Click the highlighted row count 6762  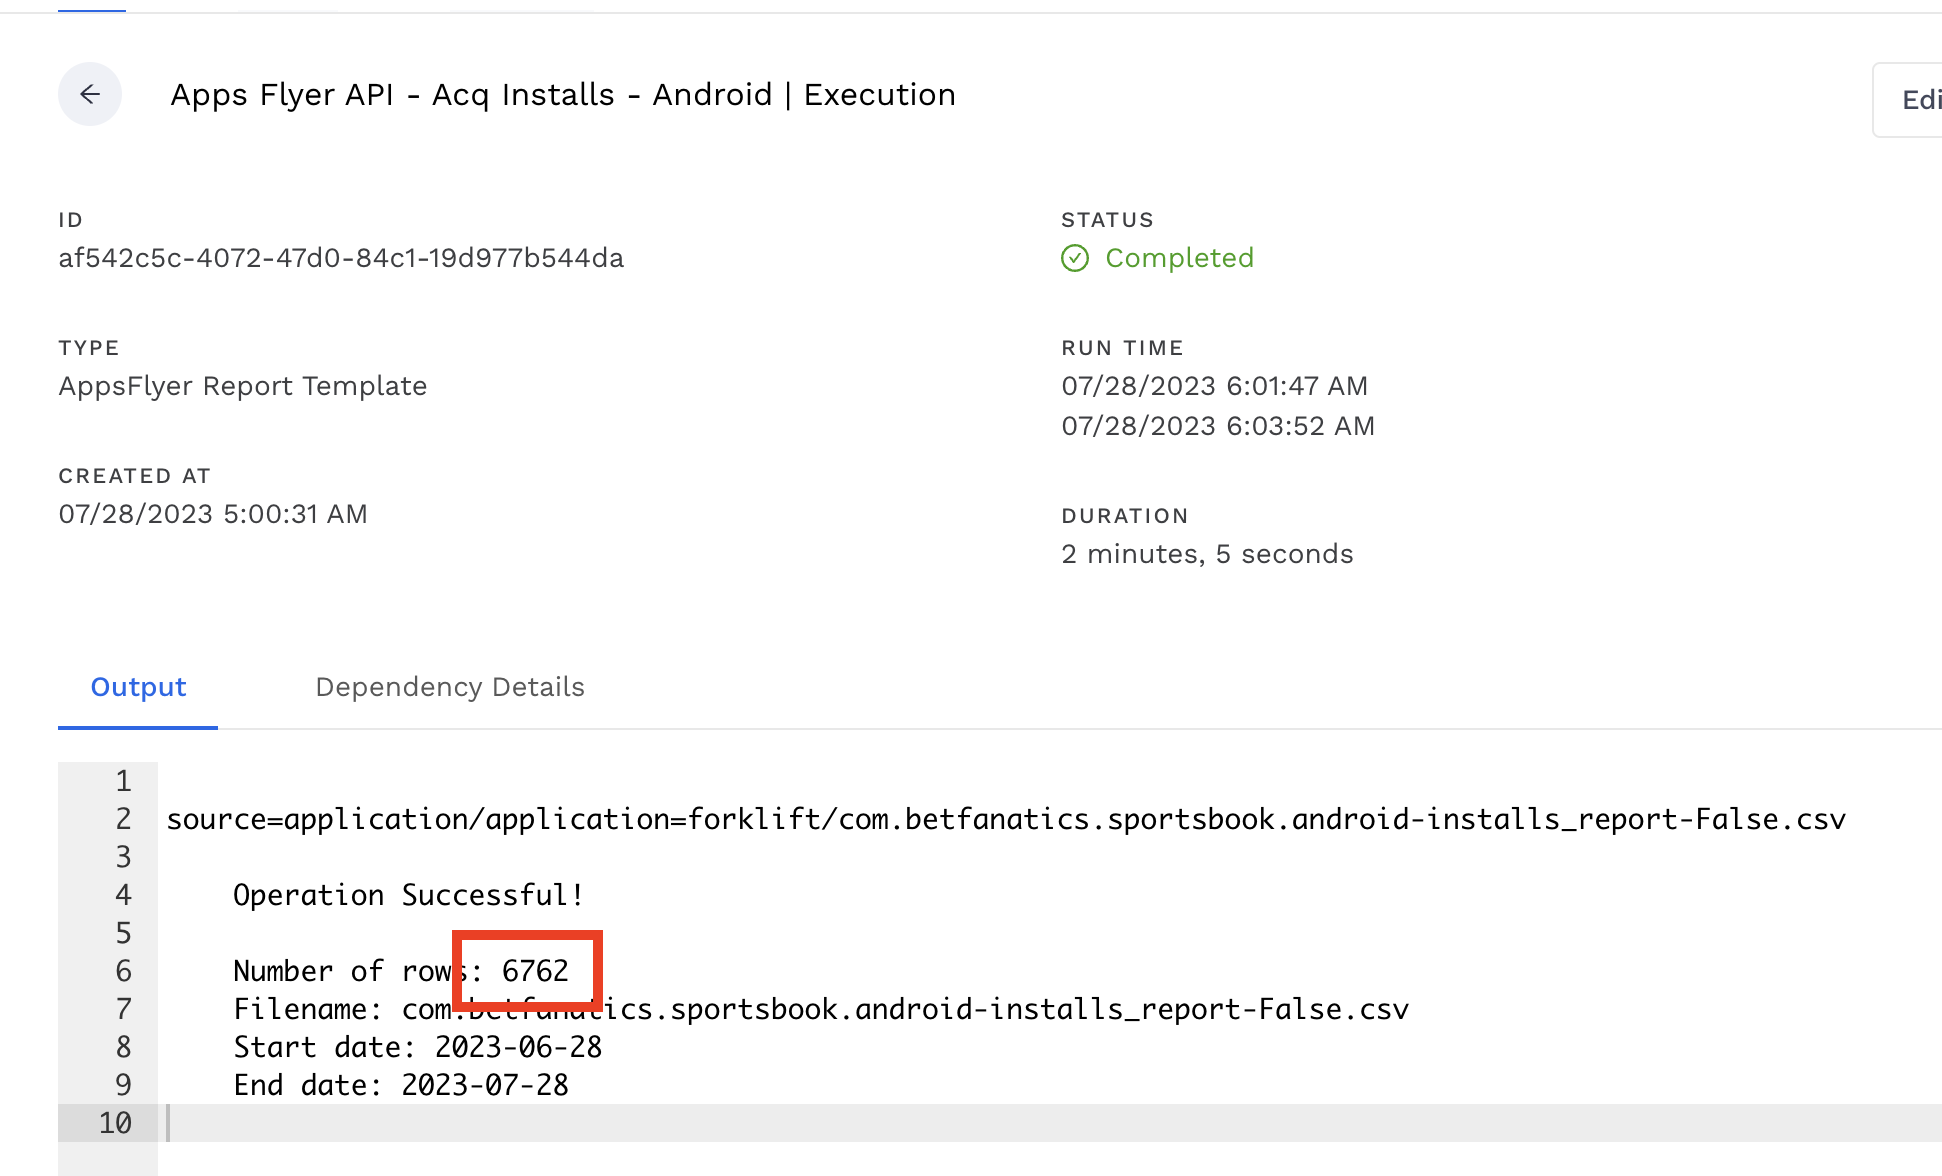pos(534,970)
